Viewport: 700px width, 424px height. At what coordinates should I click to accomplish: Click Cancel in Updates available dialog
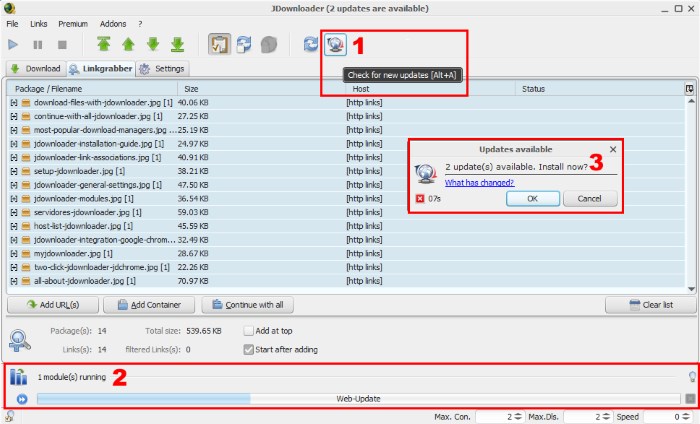[x=590, y=199]
